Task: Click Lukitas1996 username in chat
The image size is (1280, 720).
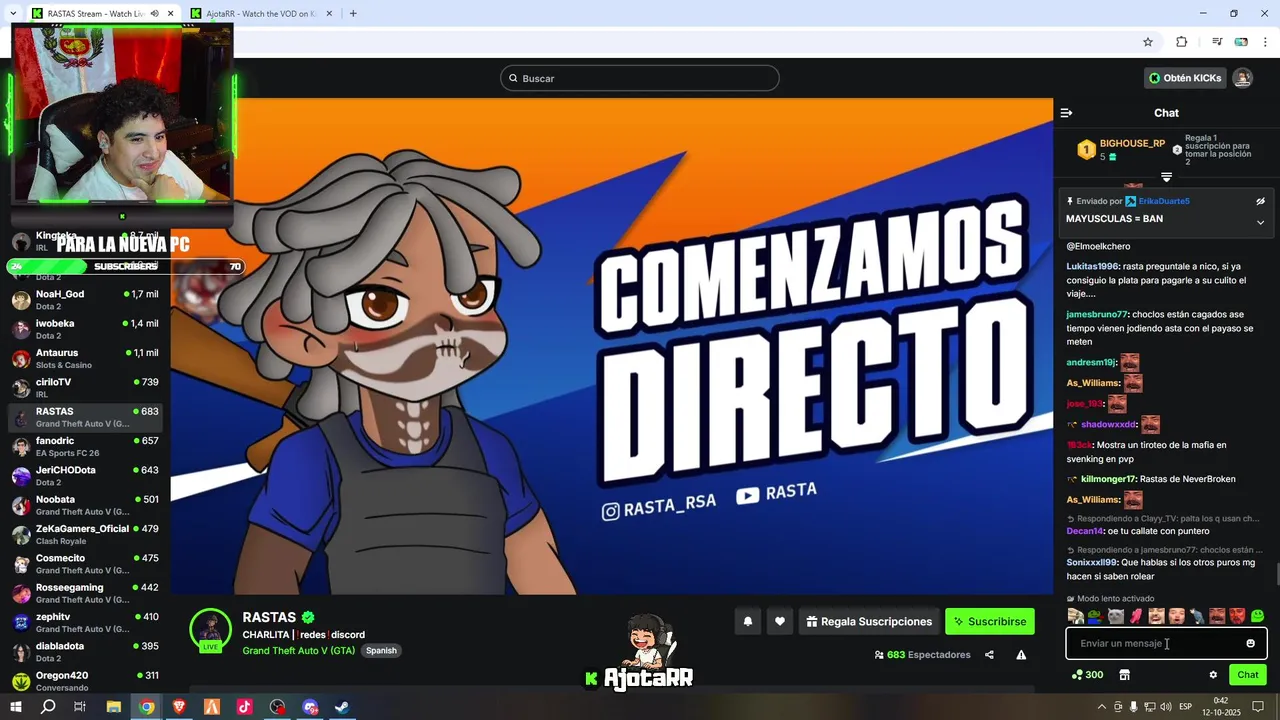Action: click(x=1092, y=266)
